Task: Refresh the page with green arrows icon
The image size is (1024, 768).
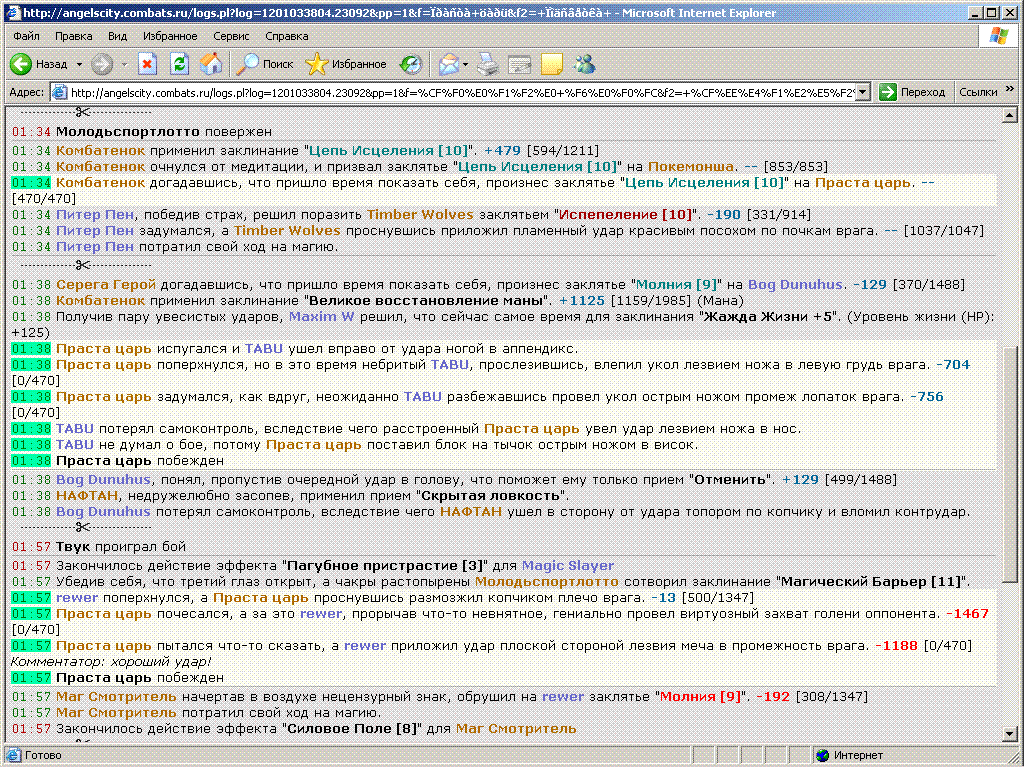Action: pyautogui.click(x=180, y=64)
